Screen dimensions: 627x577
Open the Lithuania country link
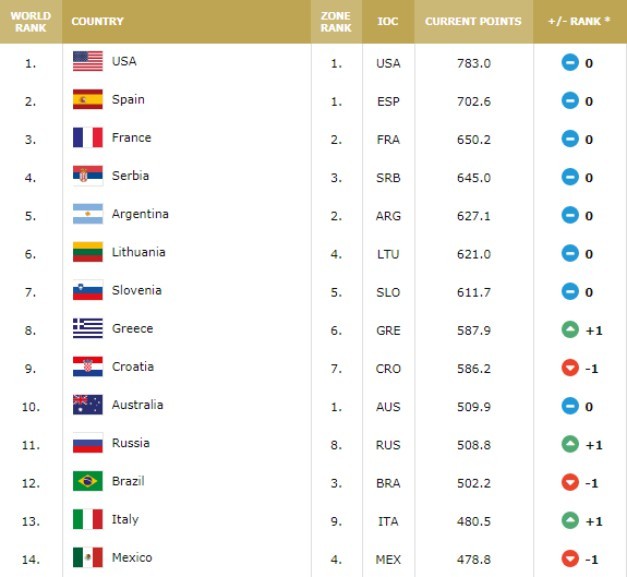pos(138,252)
